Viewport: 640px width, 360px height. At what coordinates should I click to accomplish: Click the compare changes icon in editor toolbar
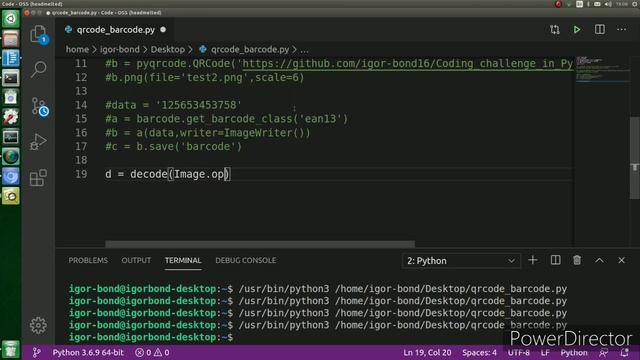pos(555,29)
